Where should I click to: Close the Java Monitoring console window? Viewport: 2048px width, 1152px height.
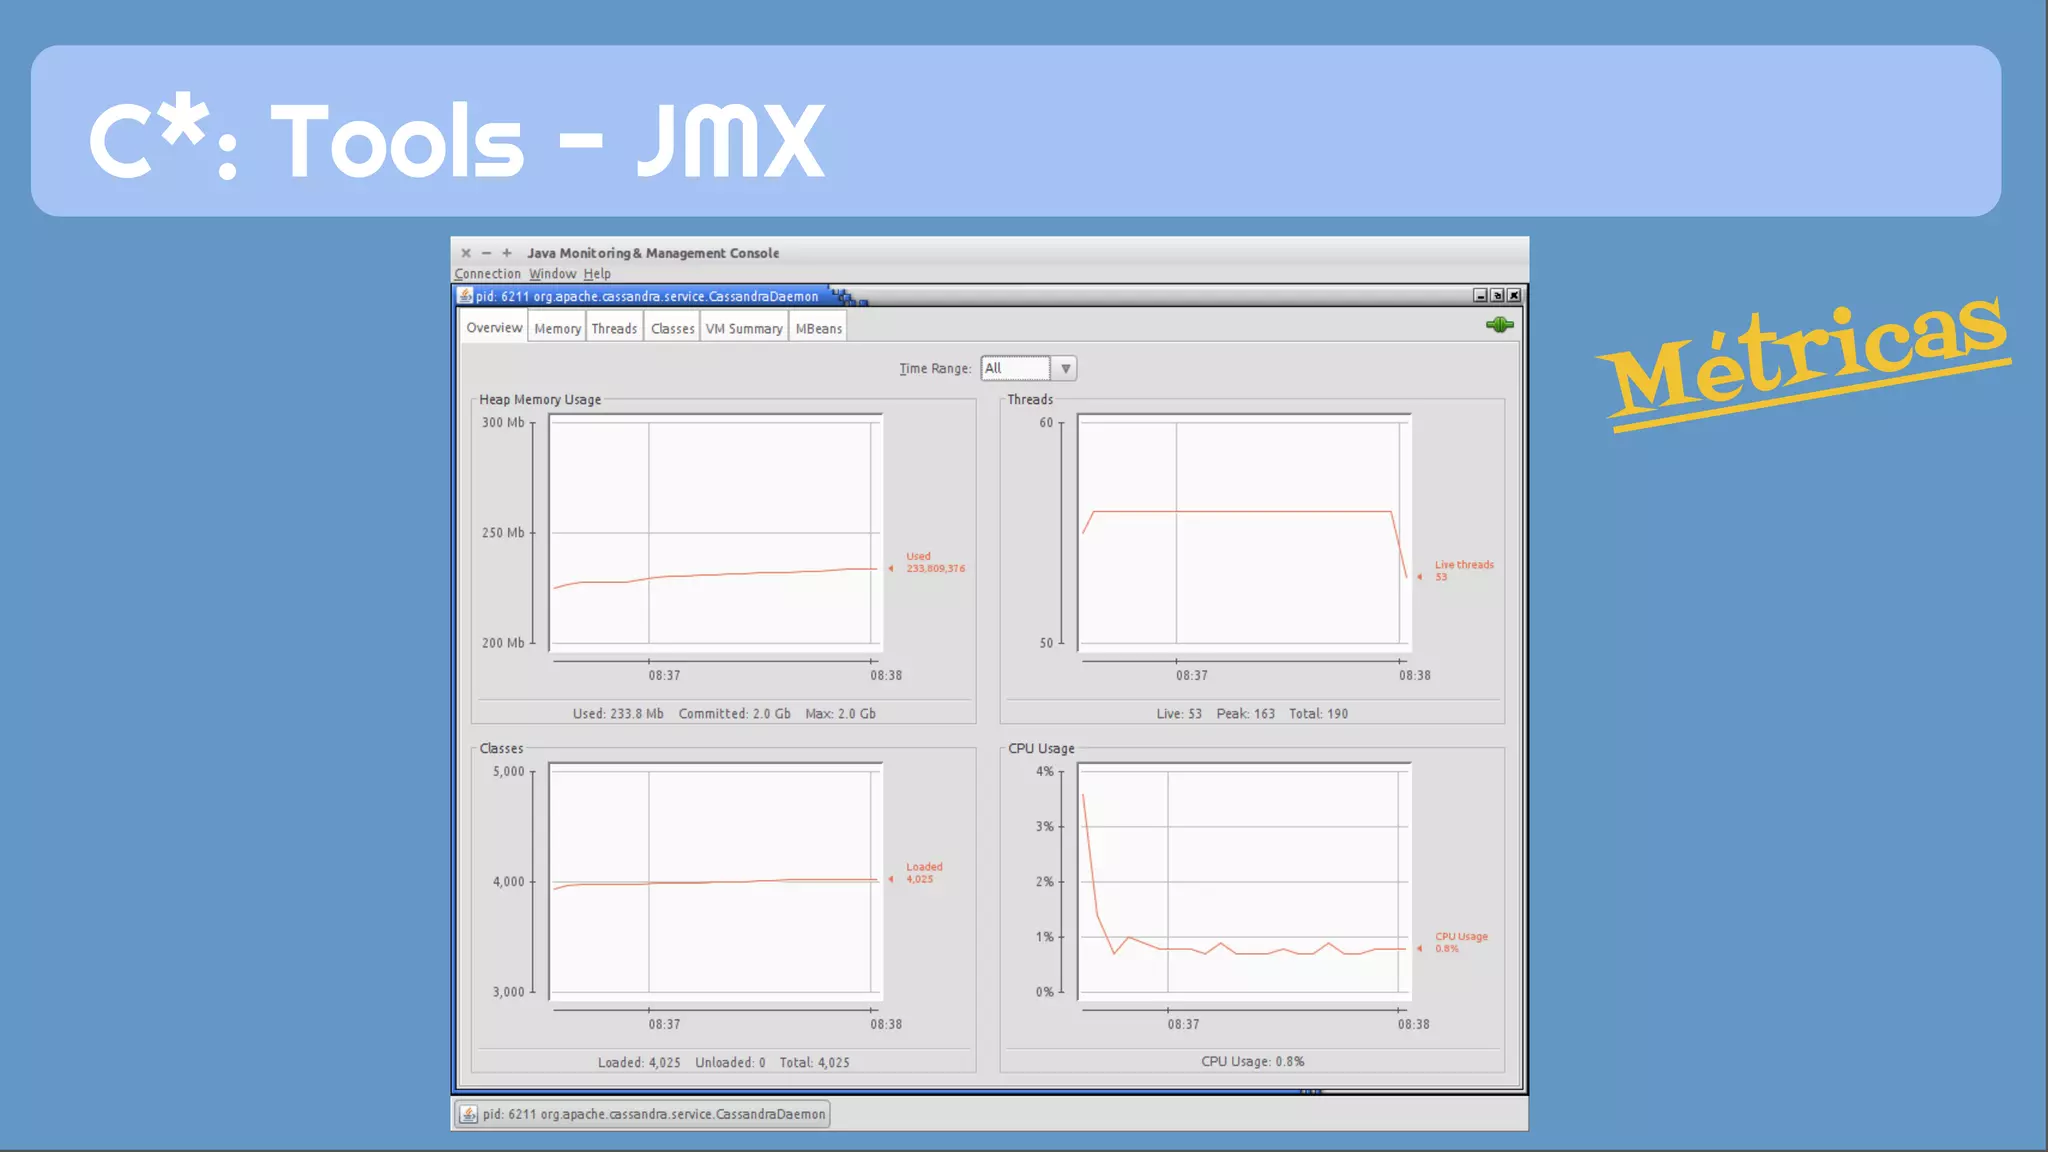click(466, 253)
